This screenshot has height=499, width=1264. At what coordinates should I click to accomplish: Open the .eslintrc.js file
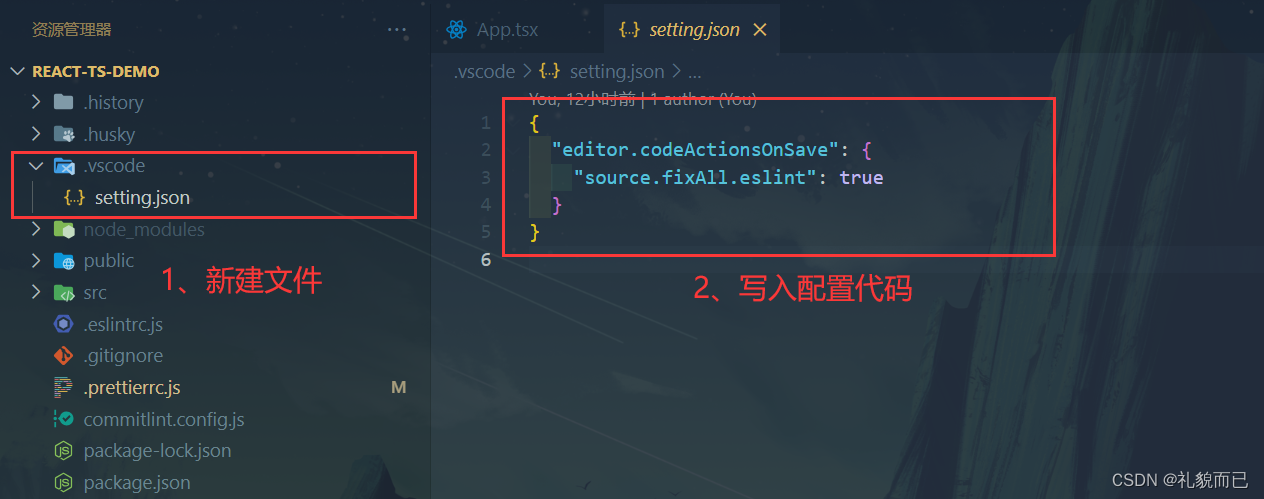click(123, 324)
